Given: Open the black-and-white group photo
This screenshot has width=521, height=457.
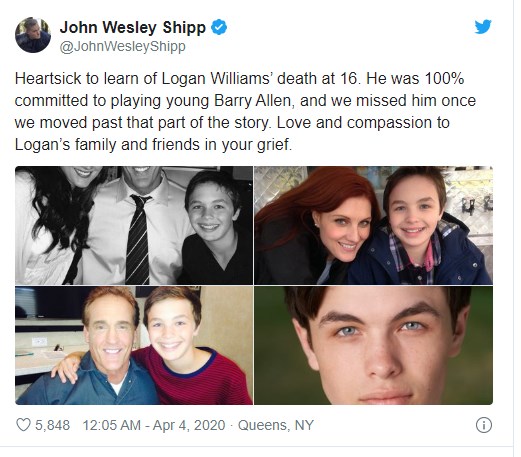Looking at the screenshot, I should pos(134,225).
